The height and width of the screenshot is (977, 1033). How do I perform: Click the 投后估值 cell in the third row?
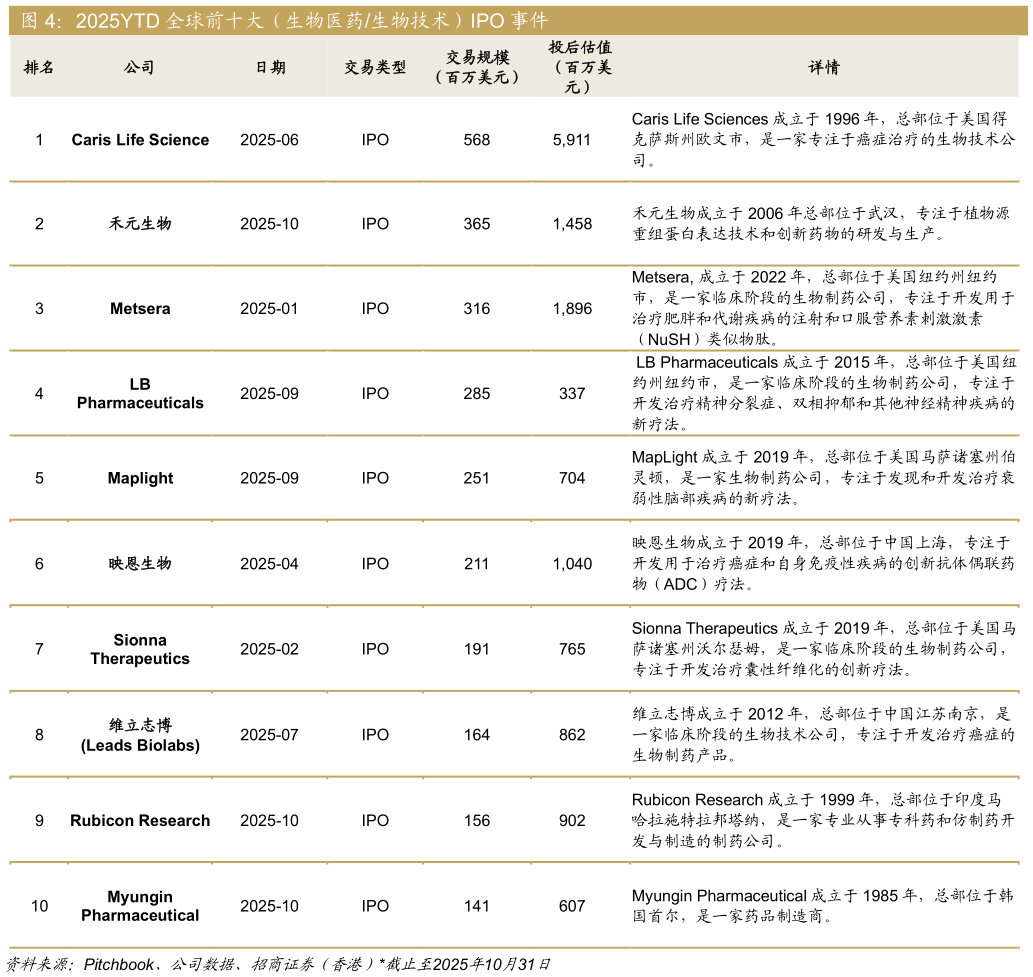pyautogui.click(x=582, y=308)
